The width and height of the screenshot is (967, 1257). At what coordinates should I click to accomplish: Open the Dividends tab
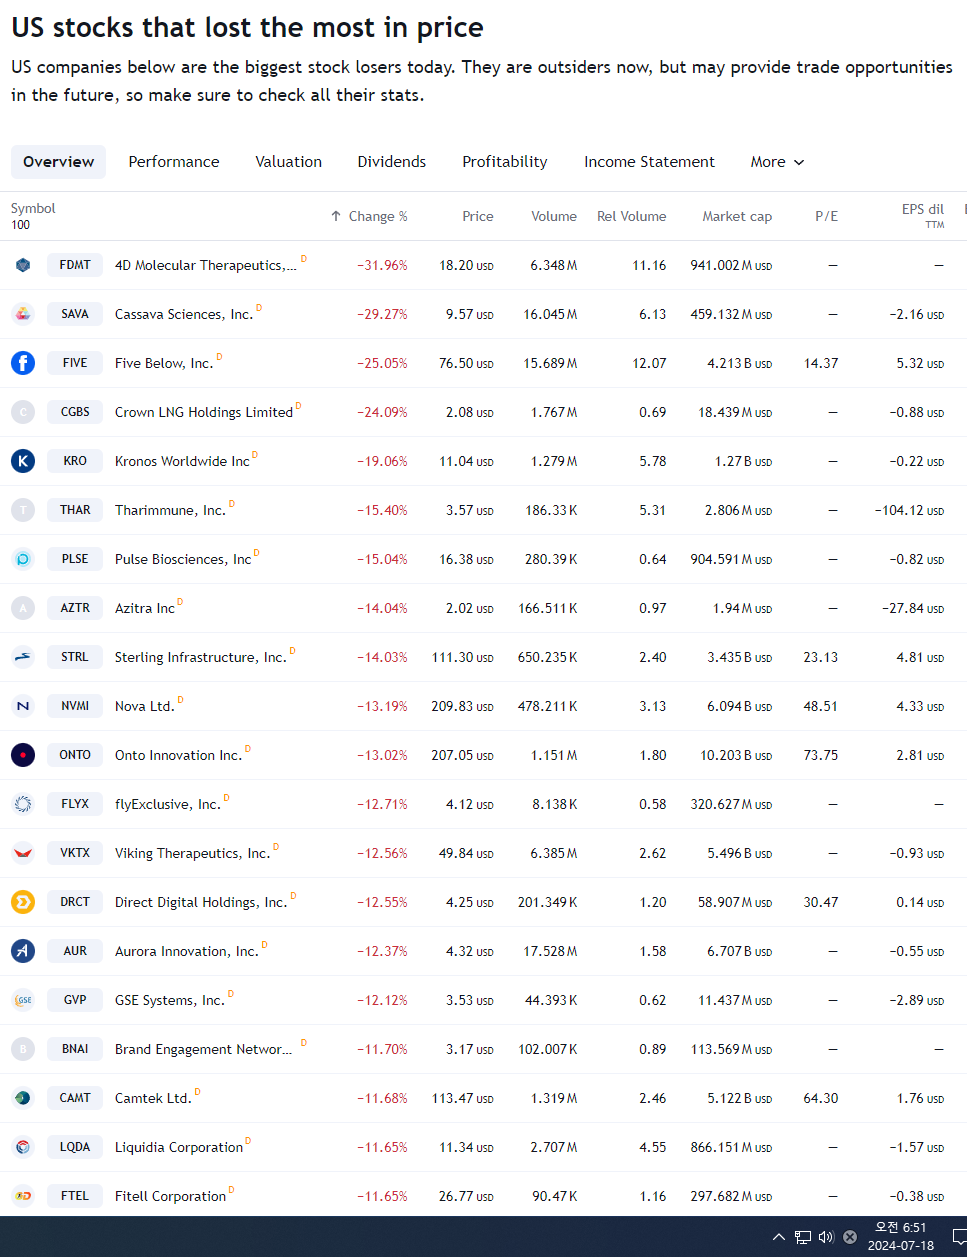tap(392, 162)
